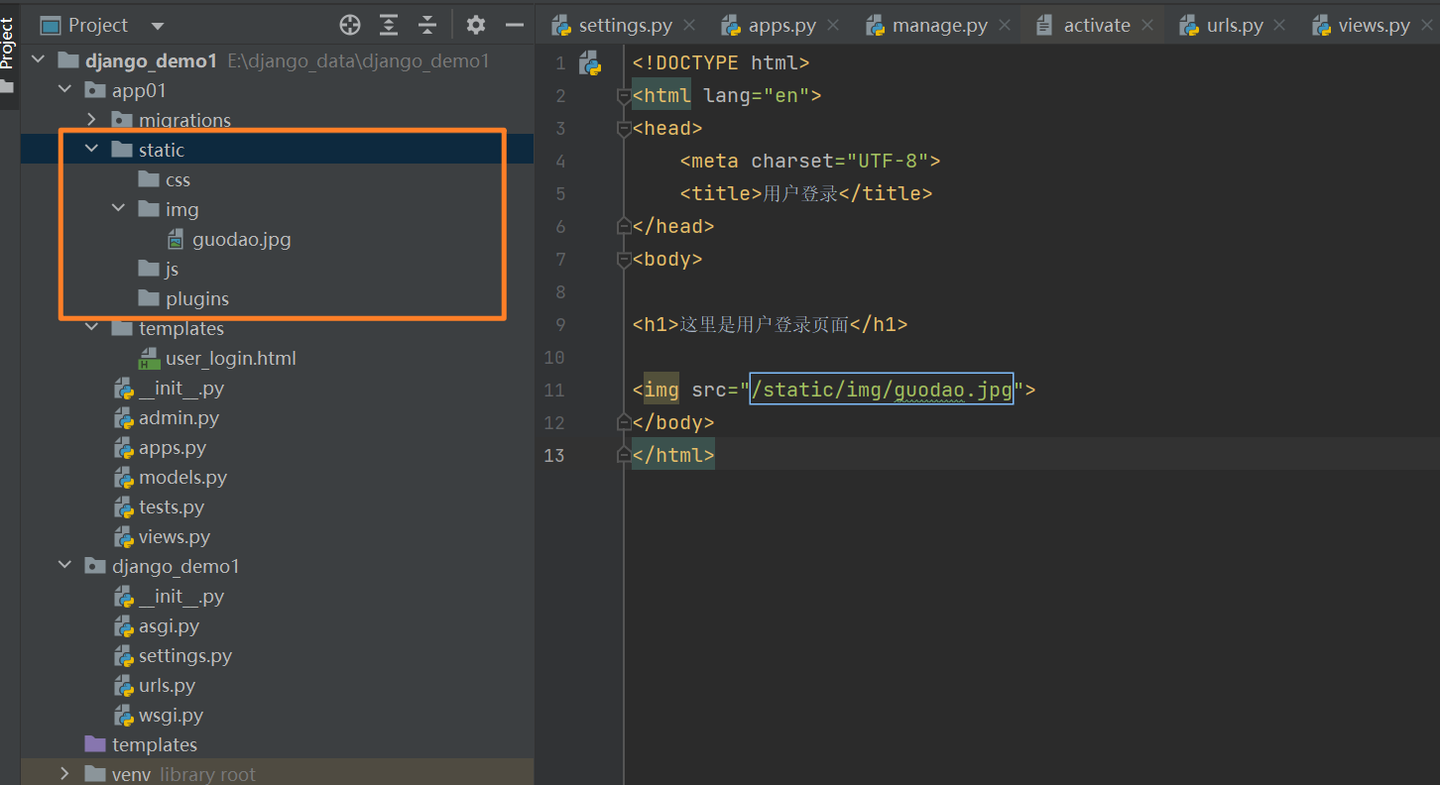This screenshot has height=785, width=1440.
Task: Select the guodao.jpg image file
Action: (x=241, y=239)
